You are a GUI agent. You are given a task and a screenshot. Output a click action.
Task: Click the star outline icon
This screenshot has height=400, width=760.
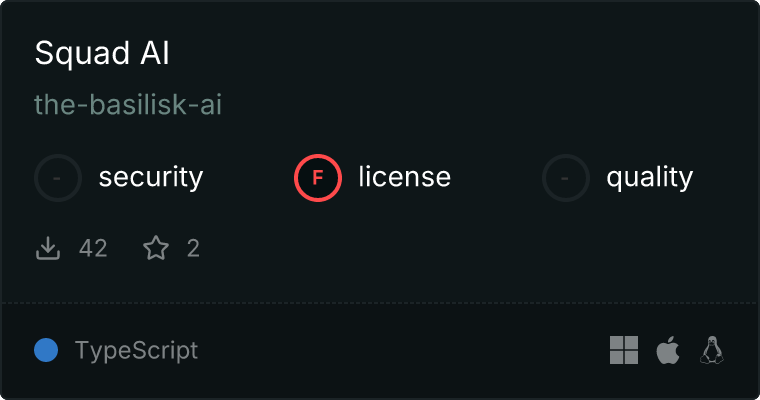tap(156, 248)
